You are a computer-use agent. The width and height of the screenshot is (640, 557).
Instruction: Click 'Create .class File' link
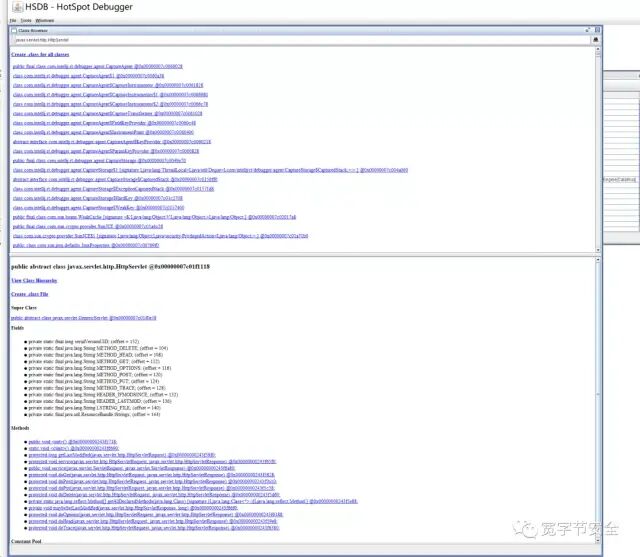[x=30, y=294]
